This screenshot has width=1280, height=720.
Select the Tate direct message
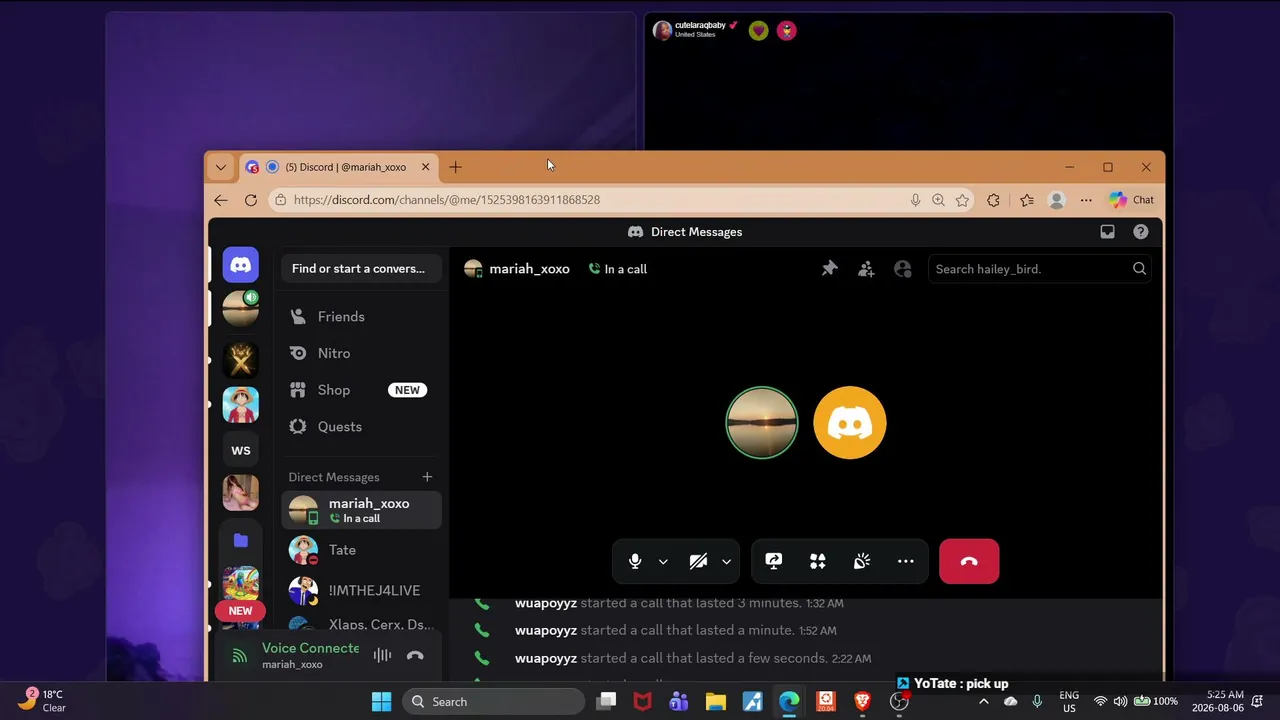(x=361, y=550)
